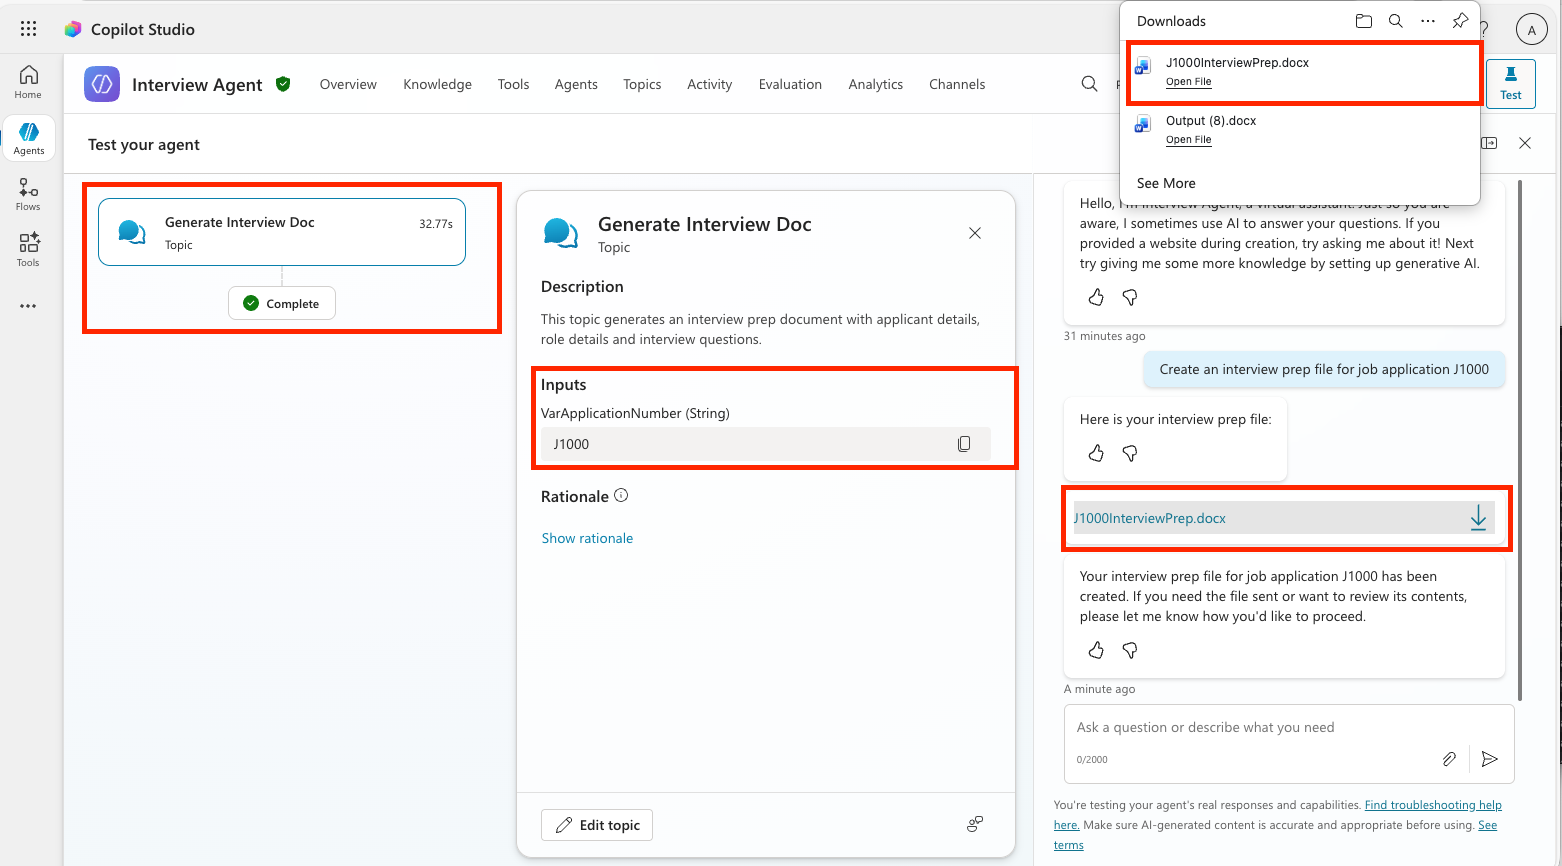Thumbs up the 'Here is your interview prep file' message
1562x866 pixels.
coord(1096,453)
